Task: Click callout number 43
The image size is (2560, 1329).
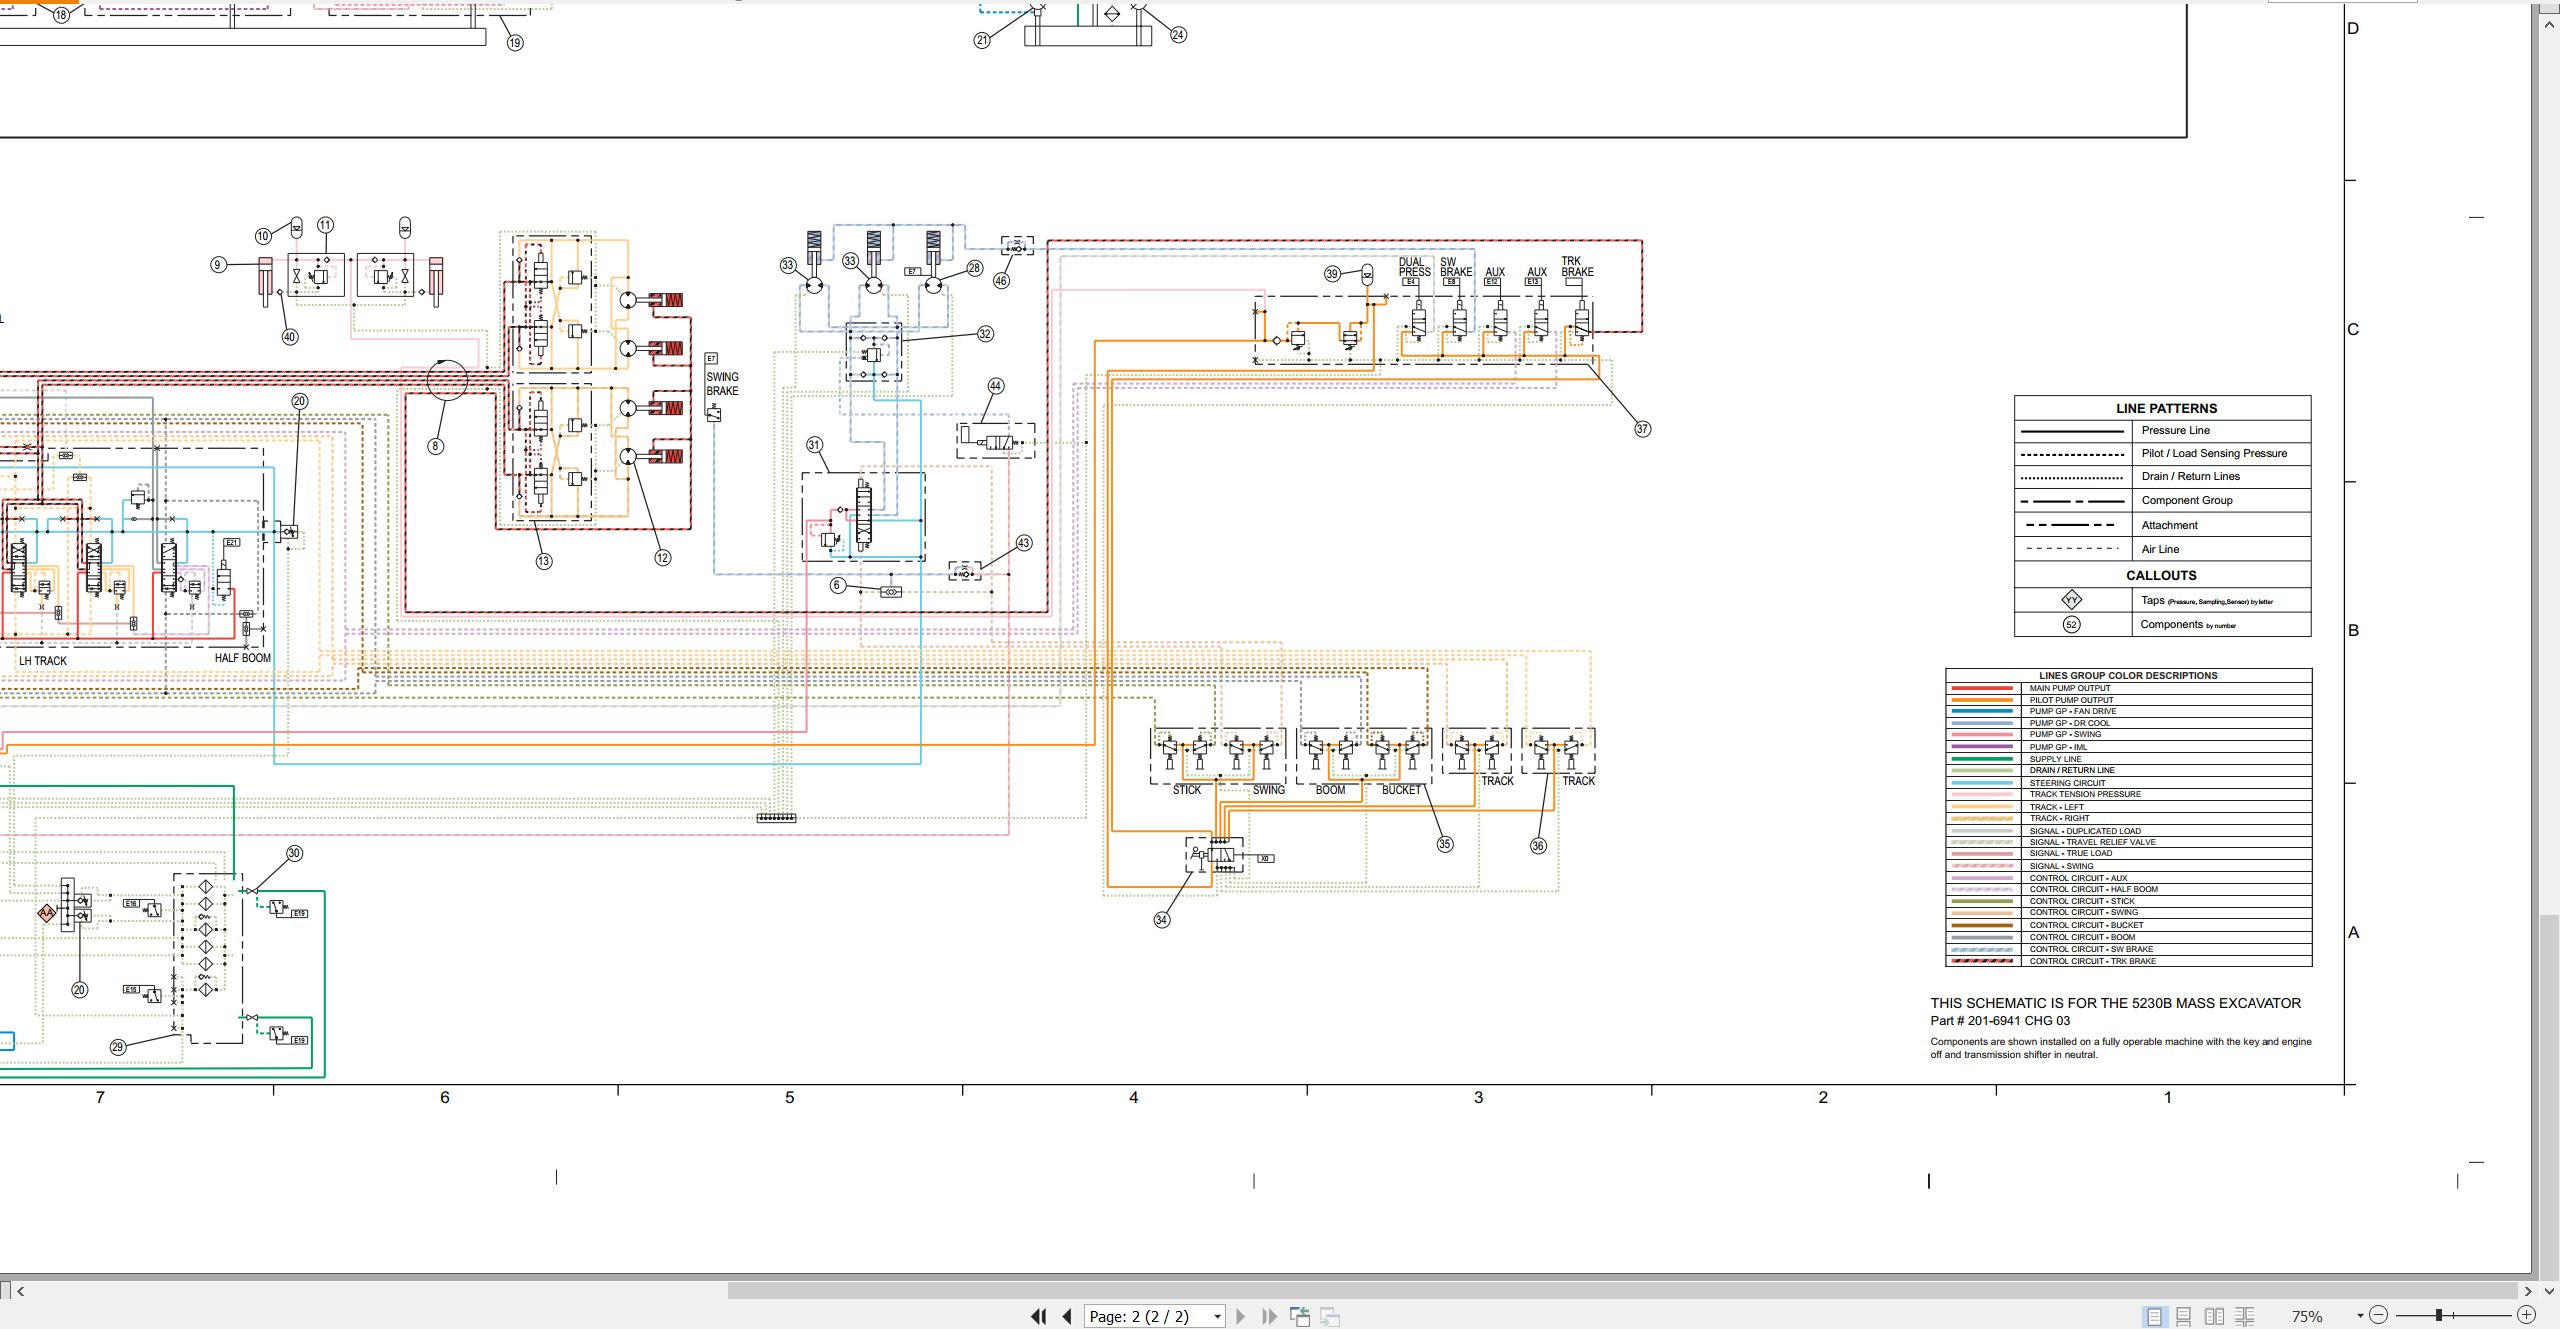Action: 1023,543
